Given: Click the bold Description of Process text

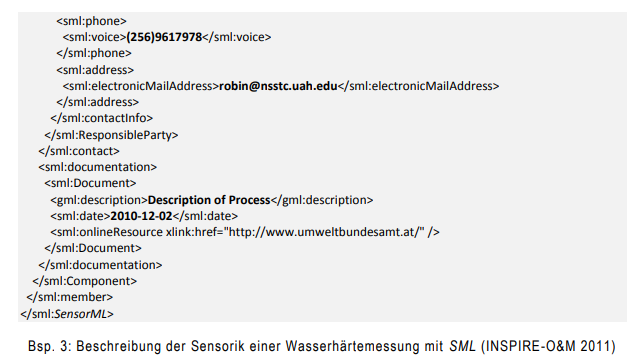Looking at the screenshot, I should click(209, 200).
